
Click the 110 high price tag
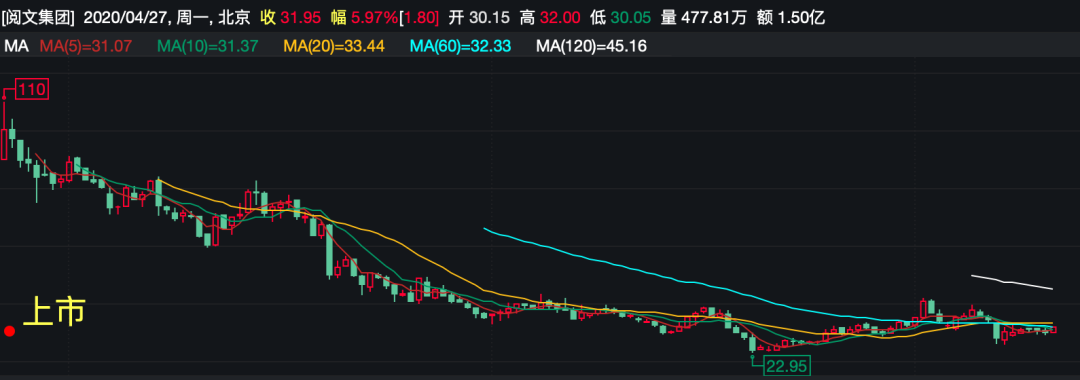32,89
